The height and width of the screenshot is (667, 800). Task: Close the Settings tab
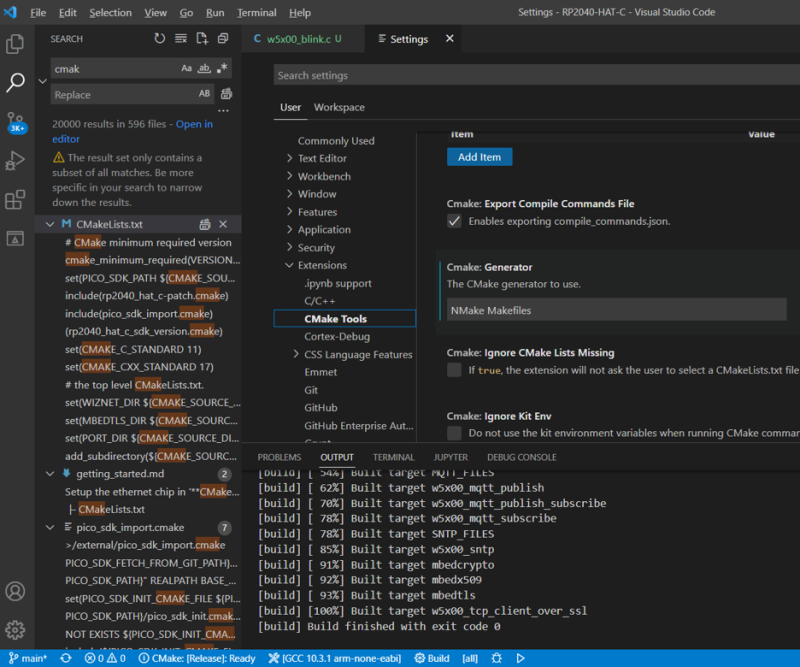(449, 39)
